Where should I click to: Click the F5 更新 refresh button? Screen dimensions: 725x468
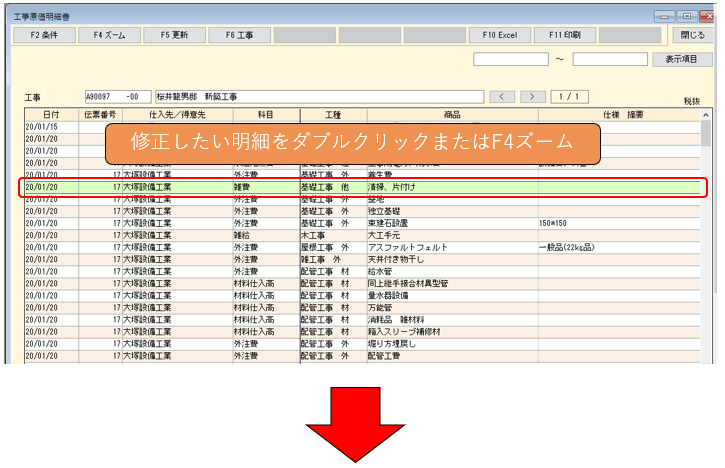click(174, 35)
